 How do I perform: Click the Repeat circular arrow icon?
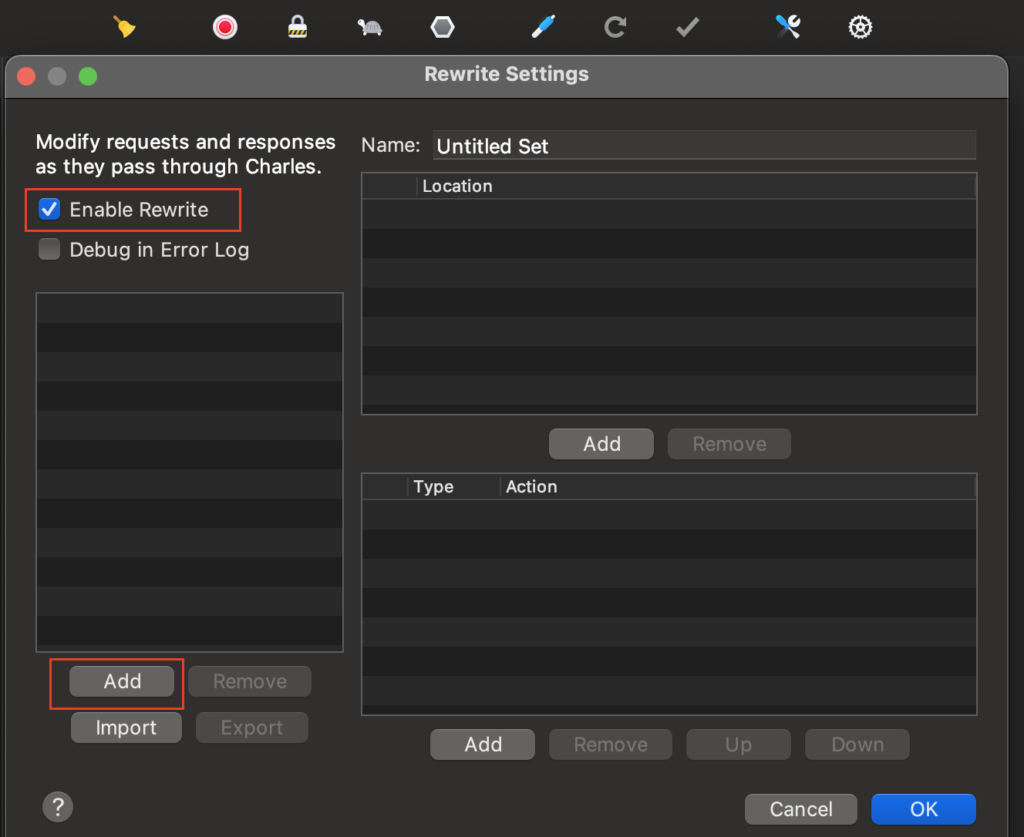615,27
